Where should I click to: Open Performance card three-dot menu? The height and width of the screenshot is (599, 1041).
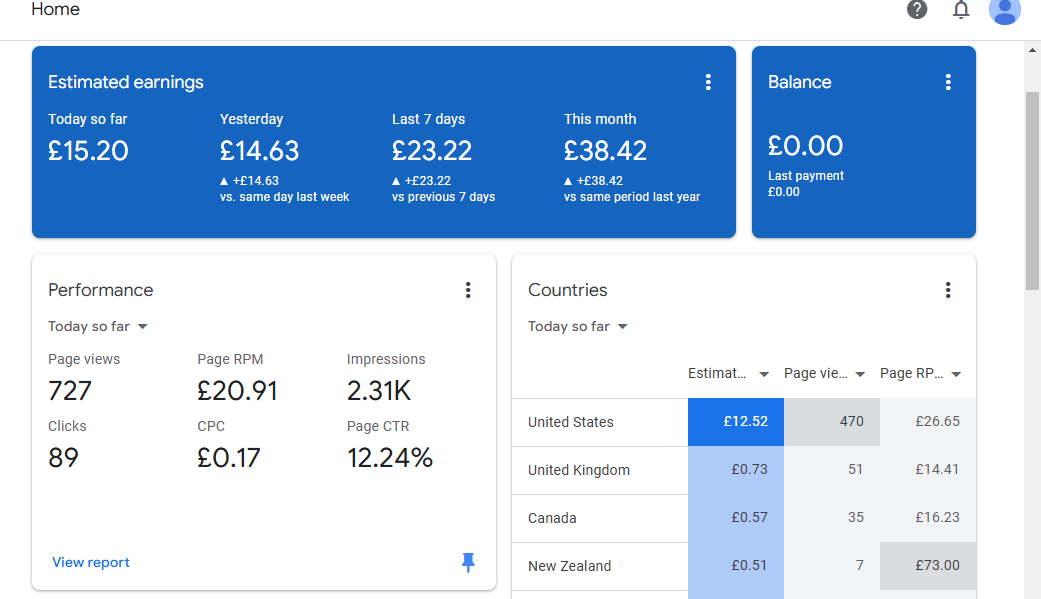468,290
